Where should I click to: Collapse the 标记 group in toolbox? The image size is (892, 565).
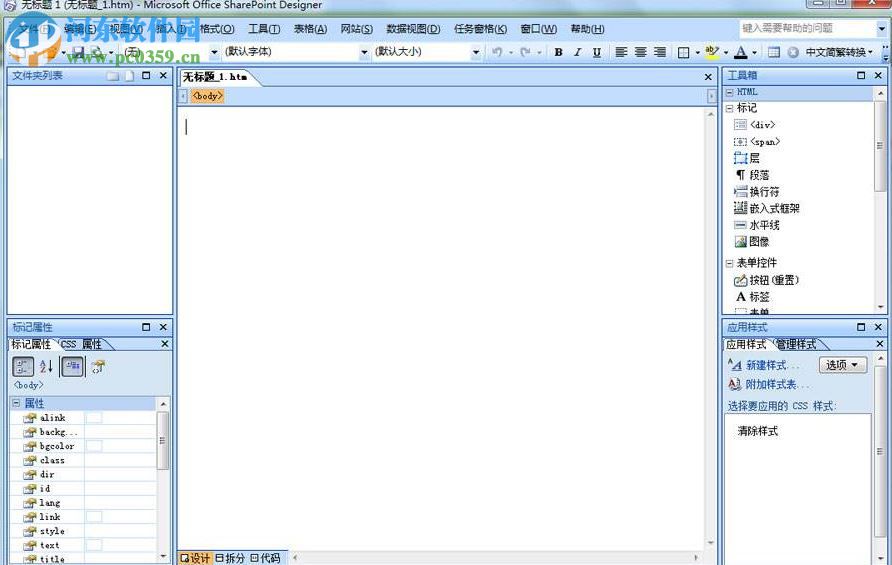pos(730,108)
